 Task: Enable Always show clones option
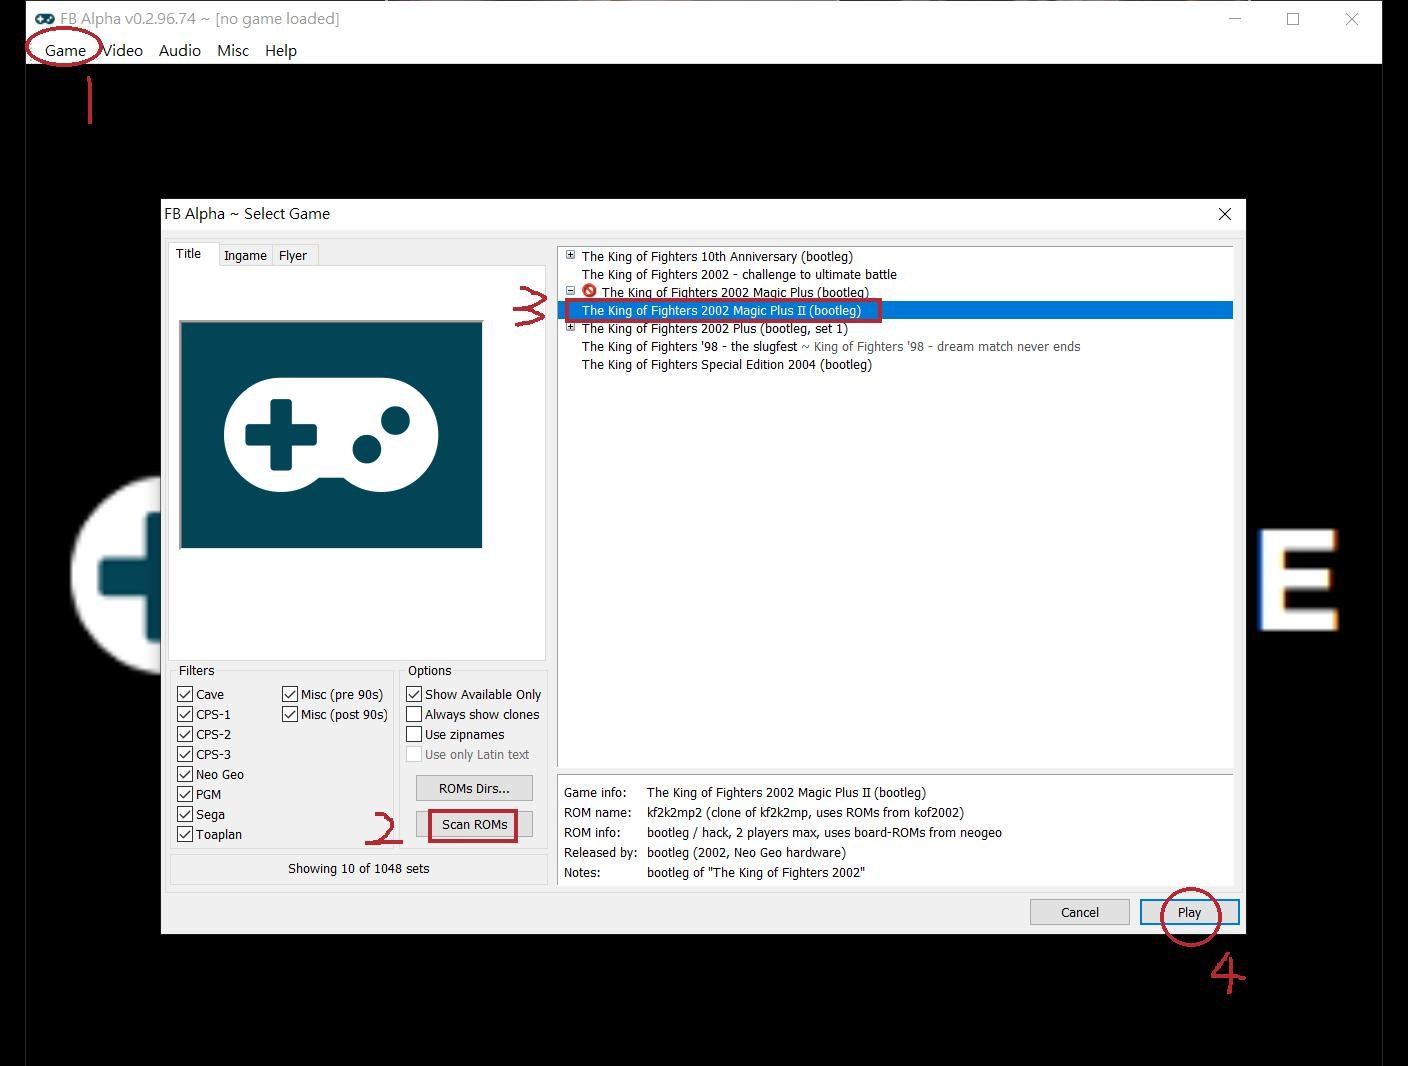(414, 714)
